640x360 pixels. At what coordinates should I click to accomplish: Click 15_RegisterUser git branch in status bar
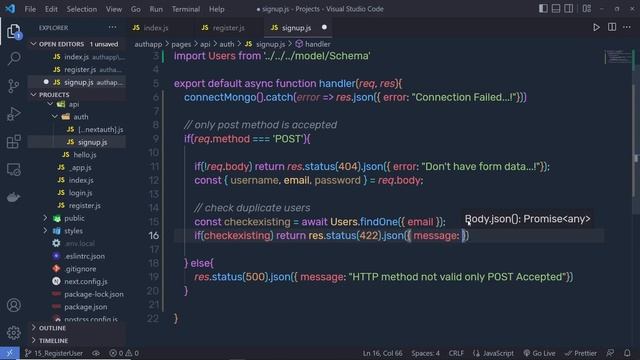[x=53, y=353]
